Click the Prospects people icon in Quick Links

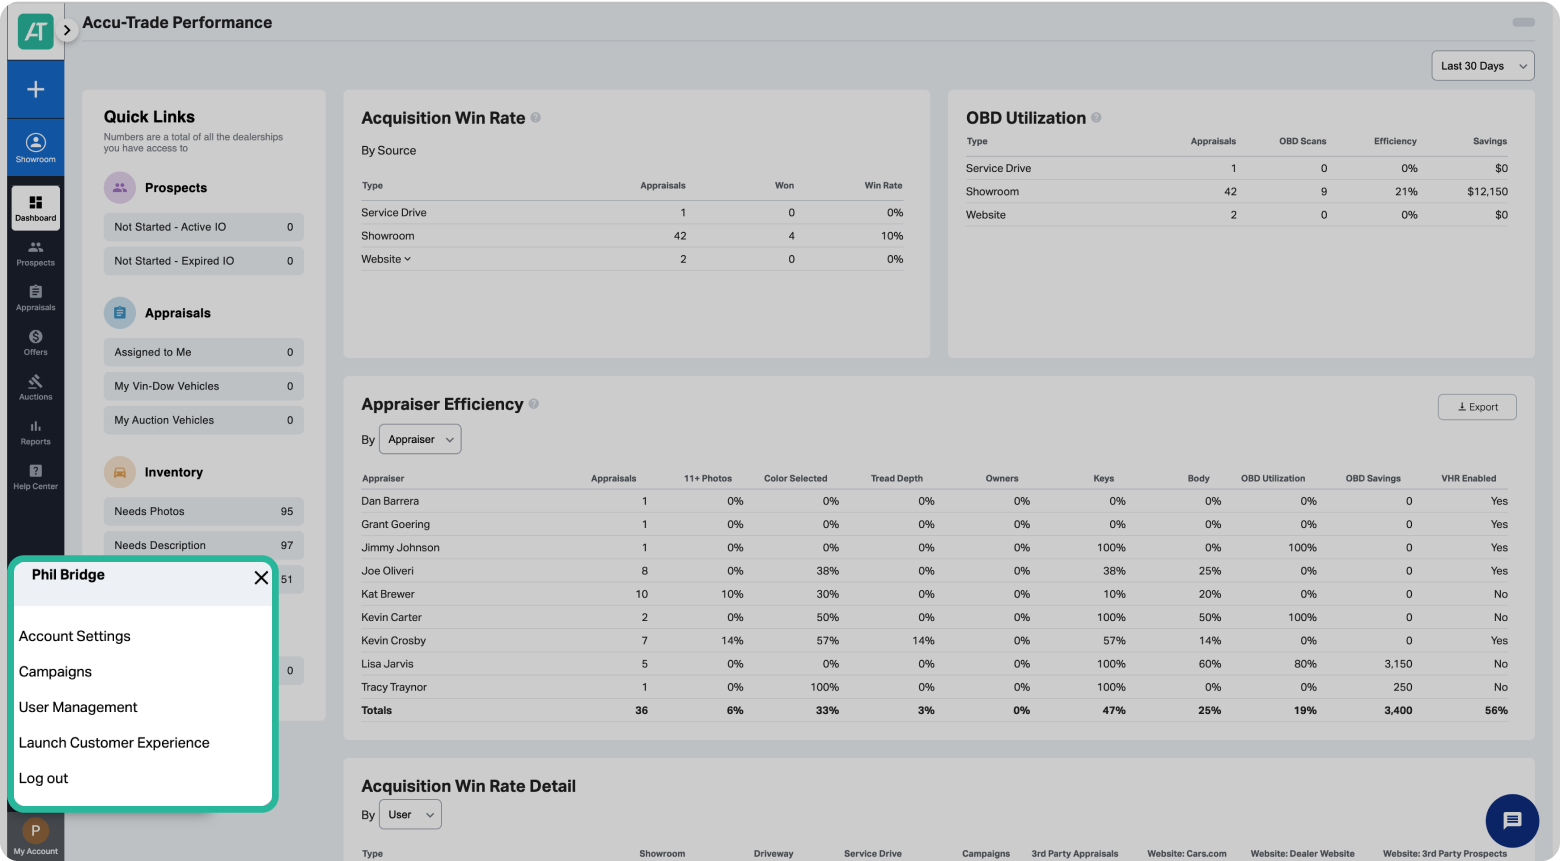[119, 187]
